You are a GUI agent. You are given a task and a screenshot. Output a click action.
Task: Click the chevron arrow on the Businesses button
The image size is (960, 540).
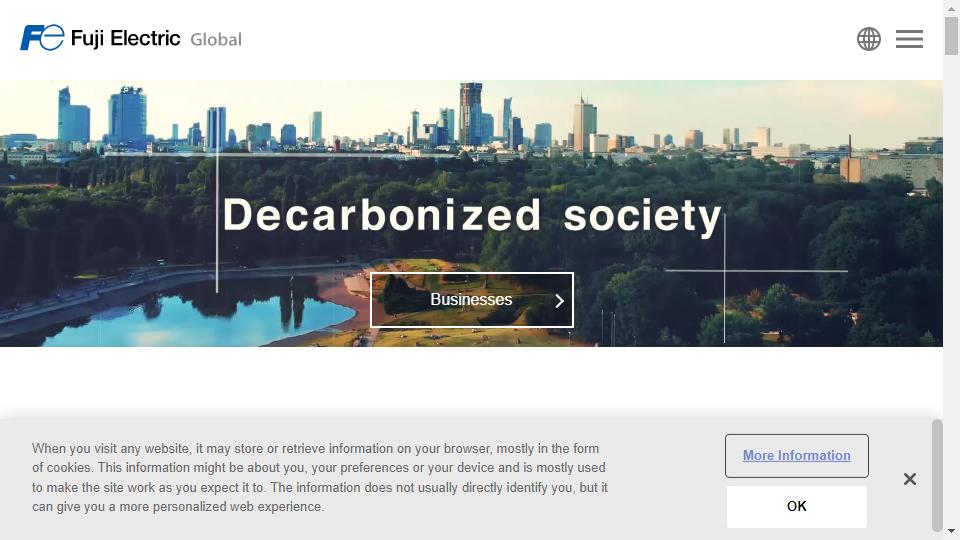(x=559, y=300)
